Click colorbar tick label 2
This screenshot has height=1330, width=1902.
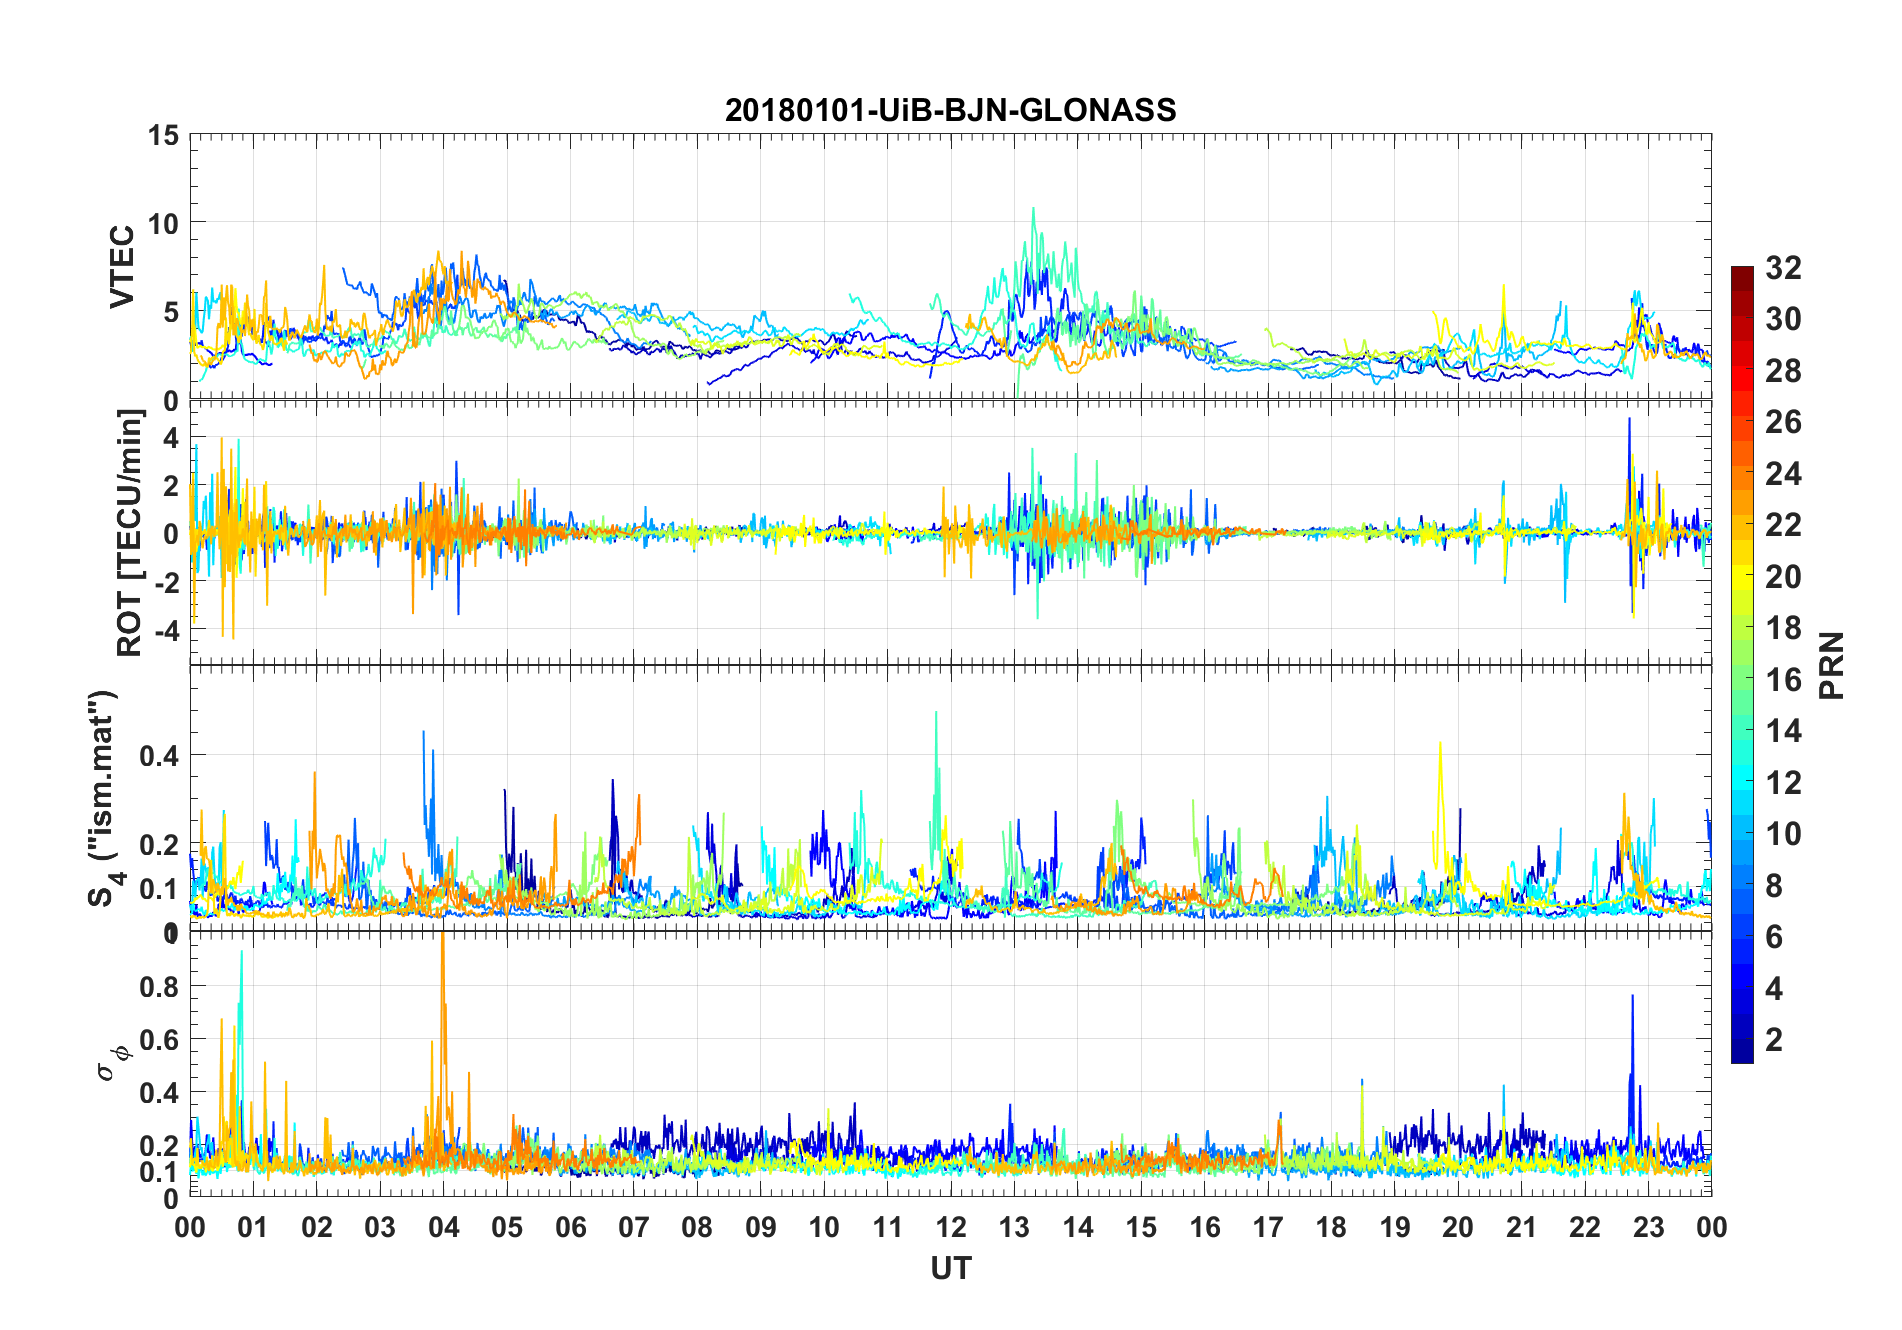pyautogui.click(x=1774, y=1039)
